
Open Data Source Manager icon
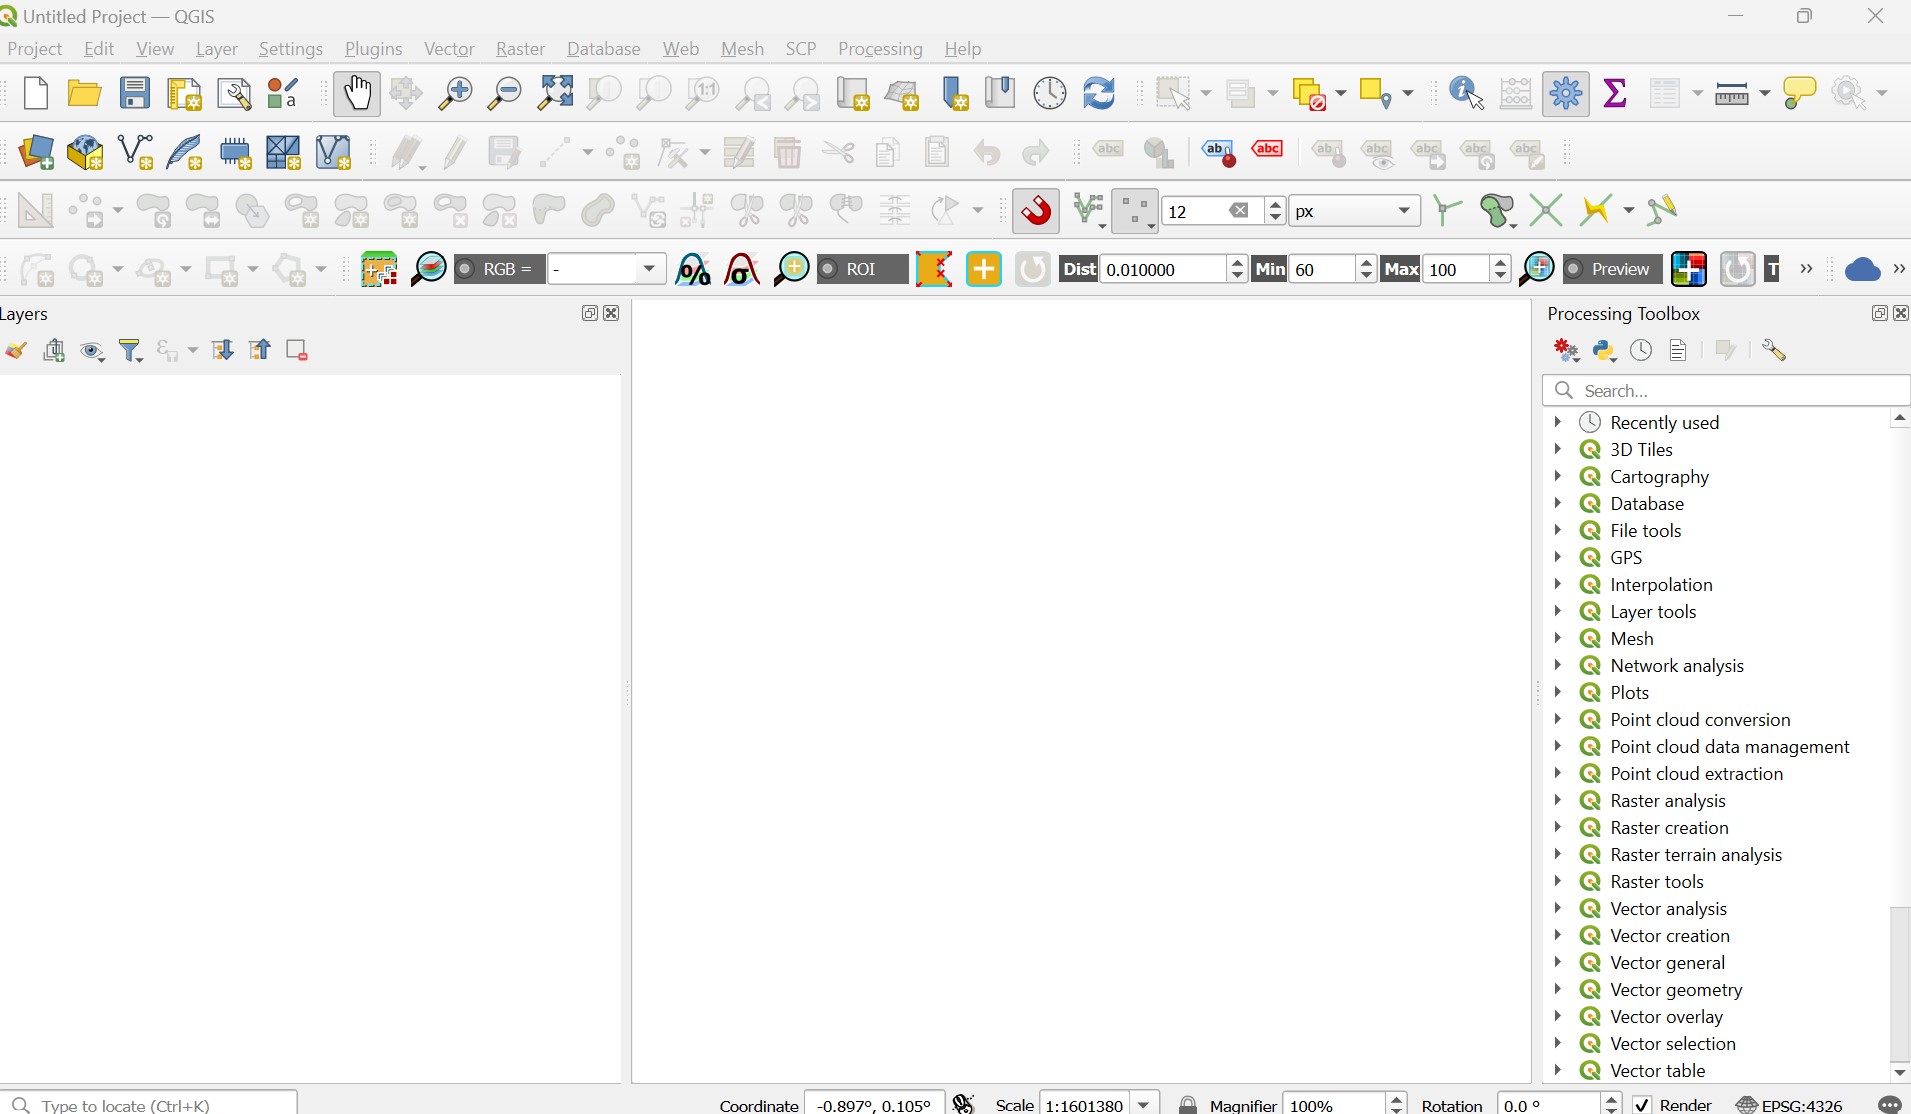click(x=37, y=153)
